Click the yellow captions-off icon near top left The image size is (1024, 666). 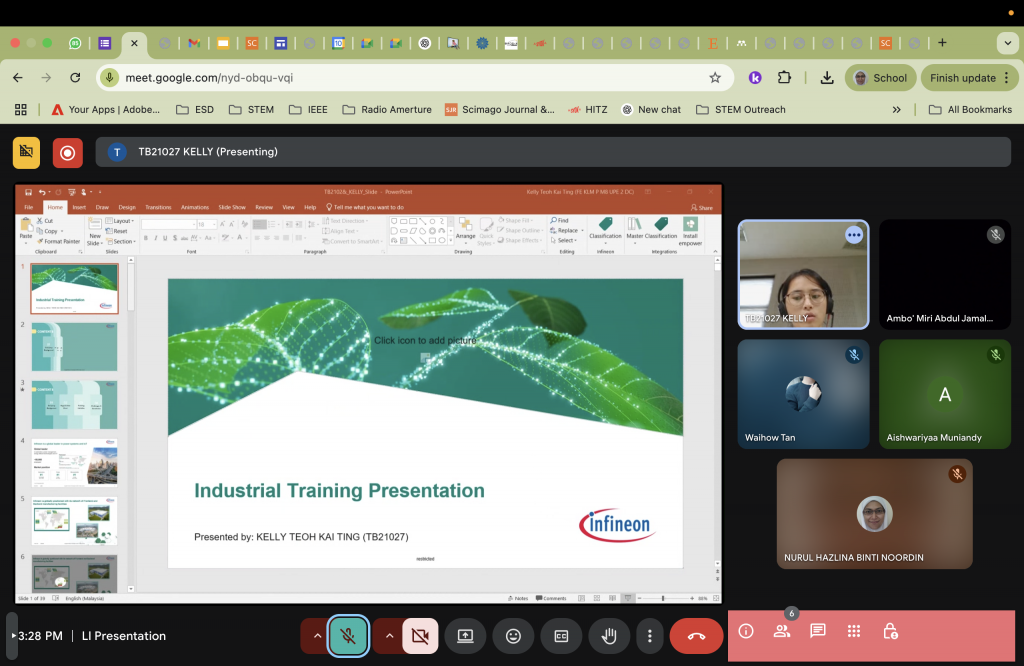point(26,153)
